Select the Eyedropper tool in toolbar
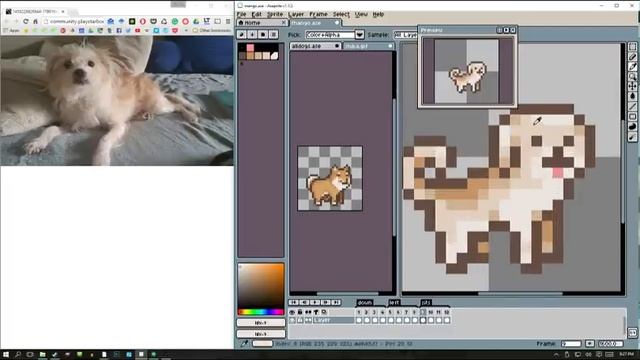The image size is (640, 360). tap(632, 66)
